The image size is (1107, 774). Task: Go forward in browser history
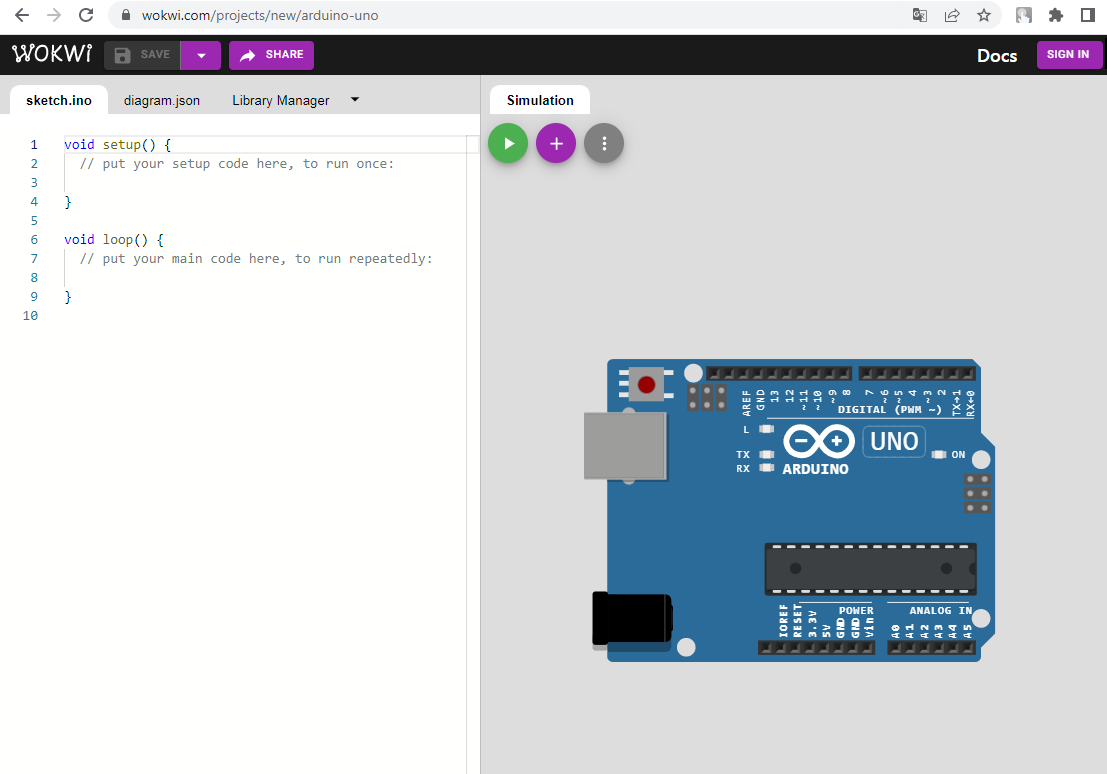54,15
